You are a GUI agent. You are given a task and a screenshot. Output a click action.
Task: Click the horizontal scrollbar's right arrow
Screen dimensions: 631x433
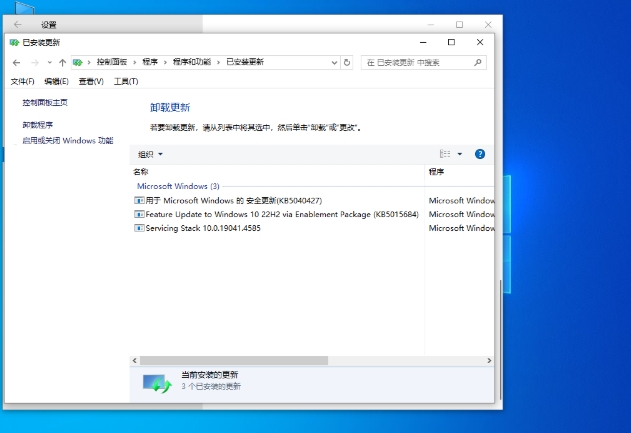pyautogui.click(x=488, y=359)
